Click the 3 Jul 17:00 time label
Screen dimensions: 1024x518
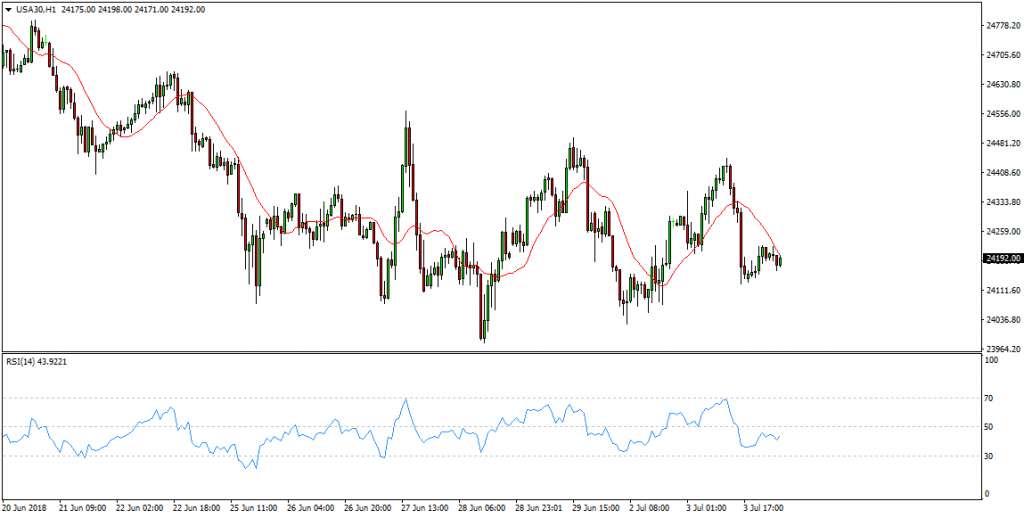pyautogui.click(x=763, y=507)
